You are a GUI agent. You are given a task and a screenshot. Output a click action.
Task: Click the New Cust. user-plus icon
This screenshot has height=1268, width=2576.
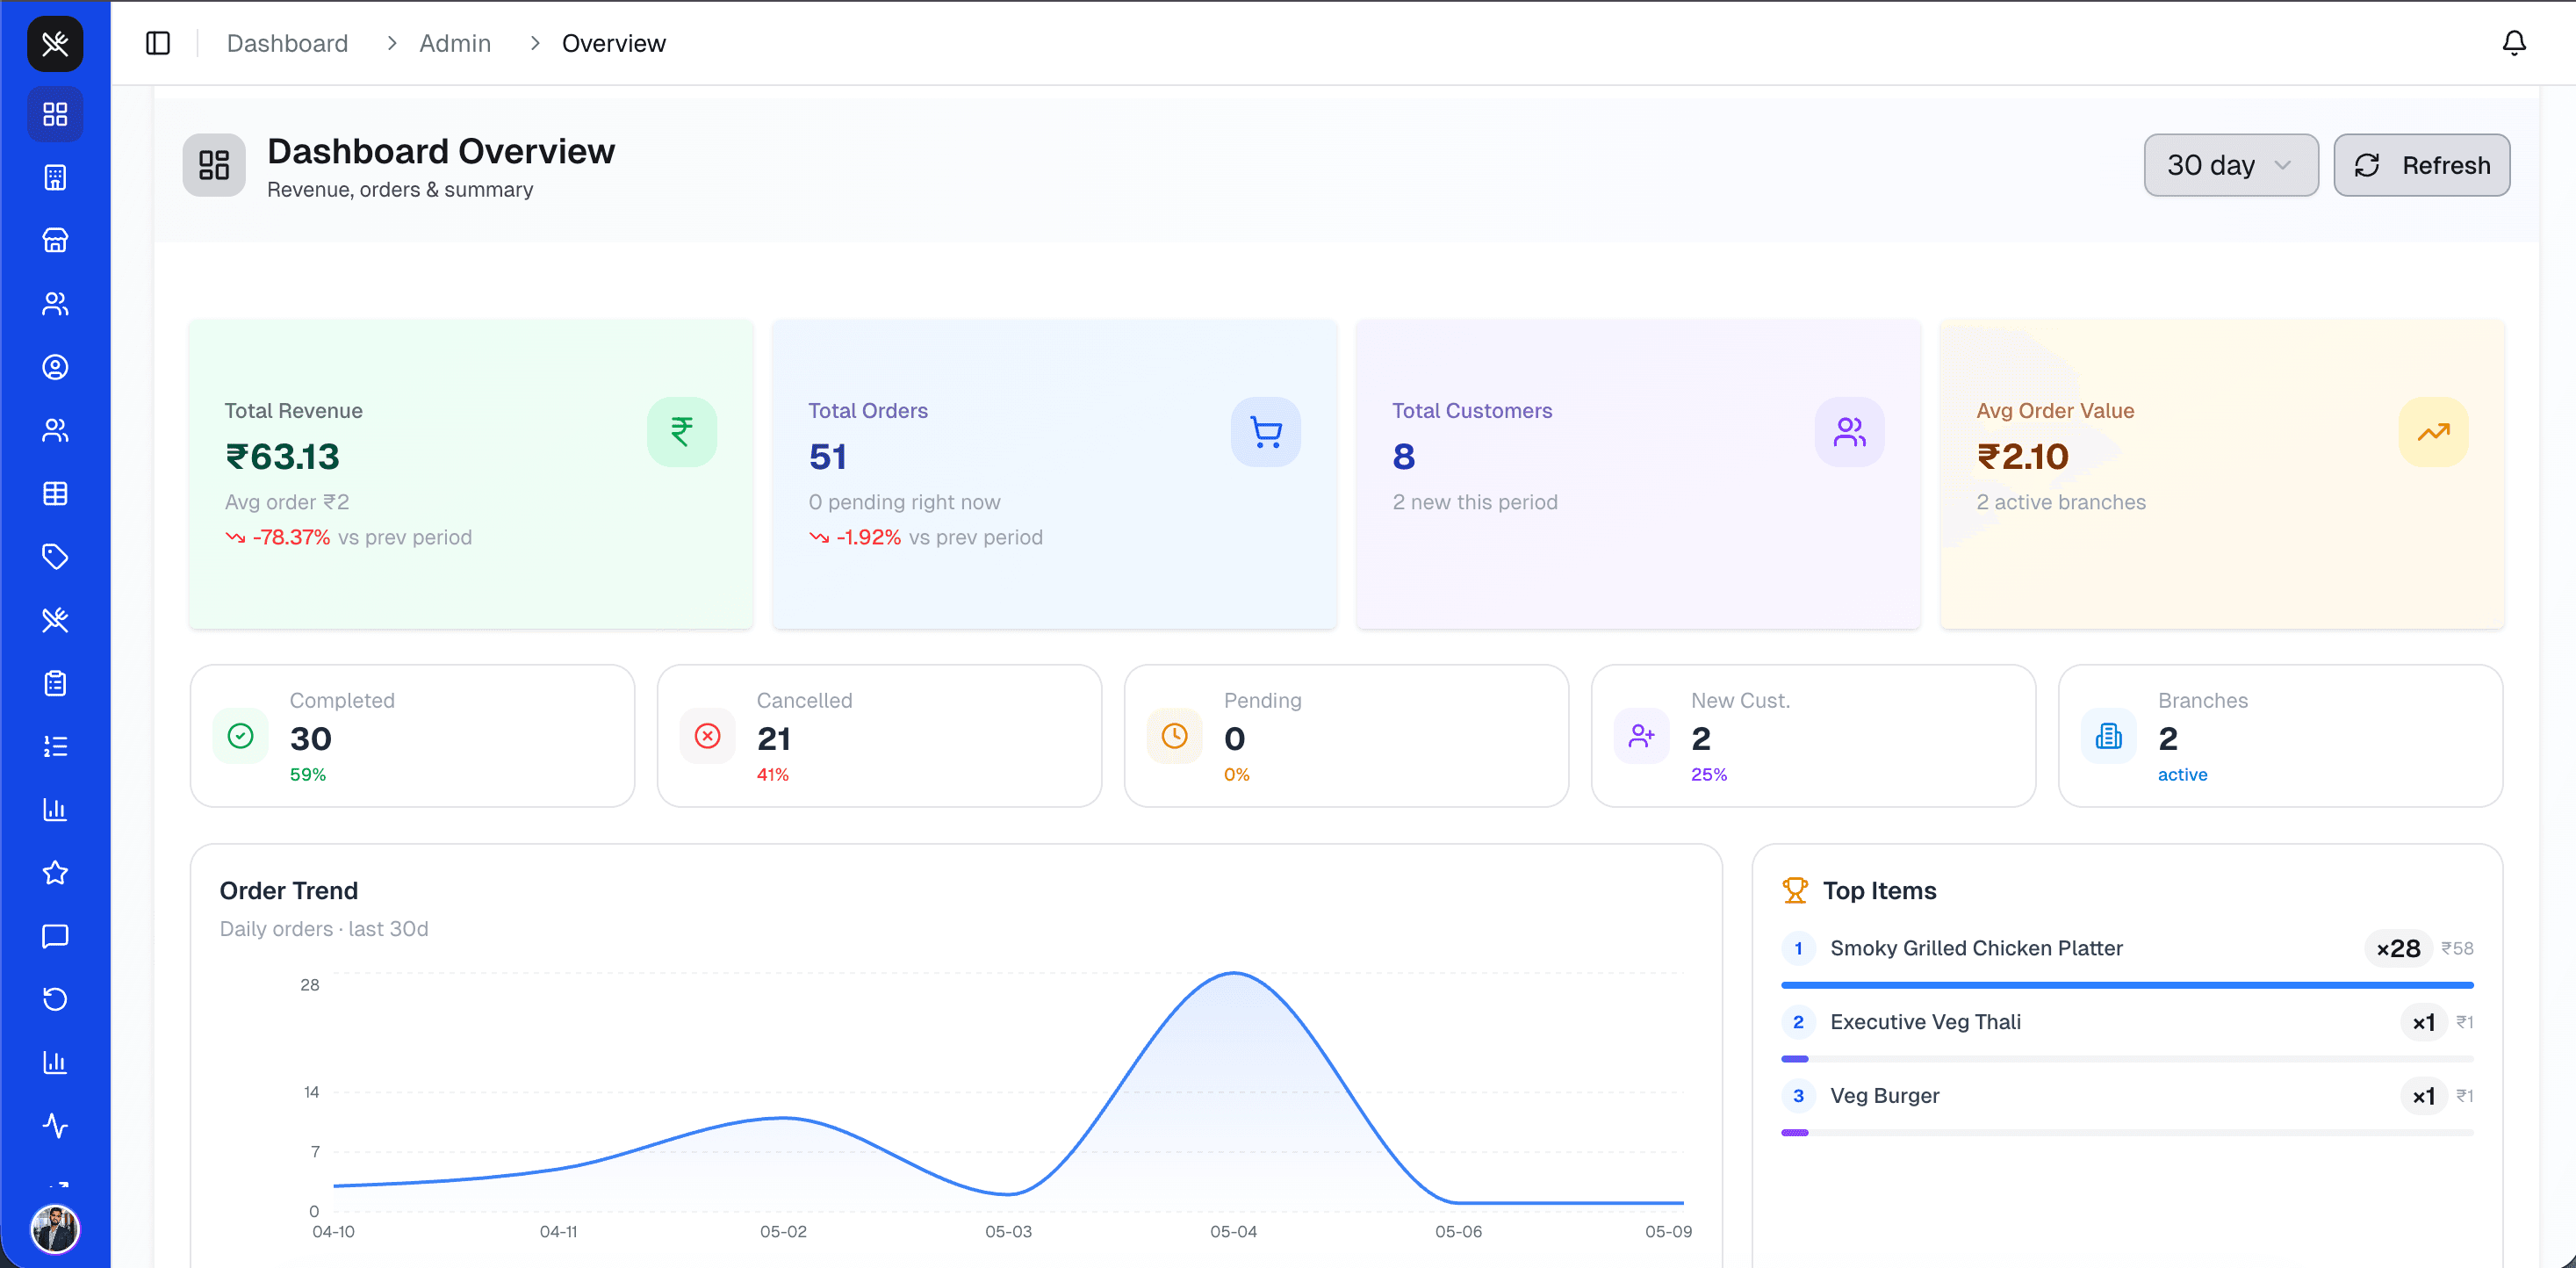tap(1642, 736)
